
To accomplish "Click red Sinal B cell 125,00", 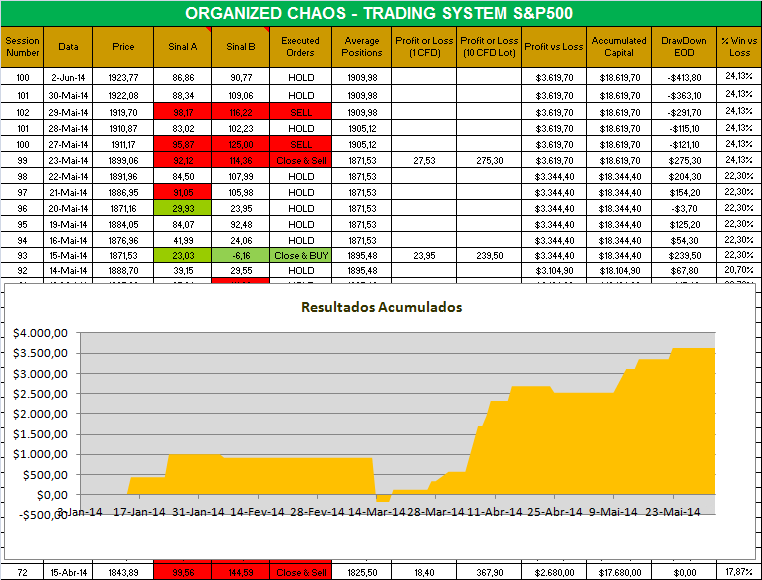I will click(241, 144).
